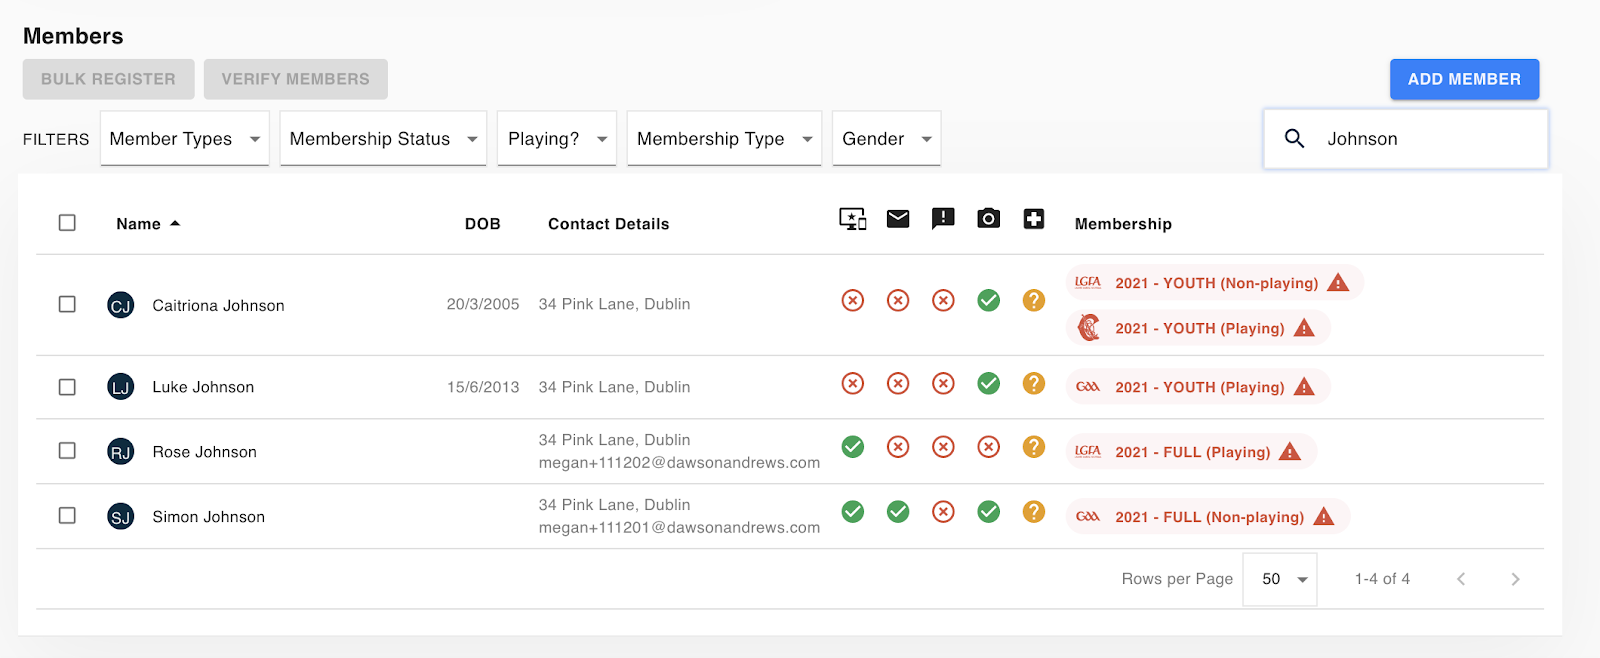Click LGFA logo on Rose Johnson's membership
Viewport: 1600px width, 658px height.
pos(1088,452)
